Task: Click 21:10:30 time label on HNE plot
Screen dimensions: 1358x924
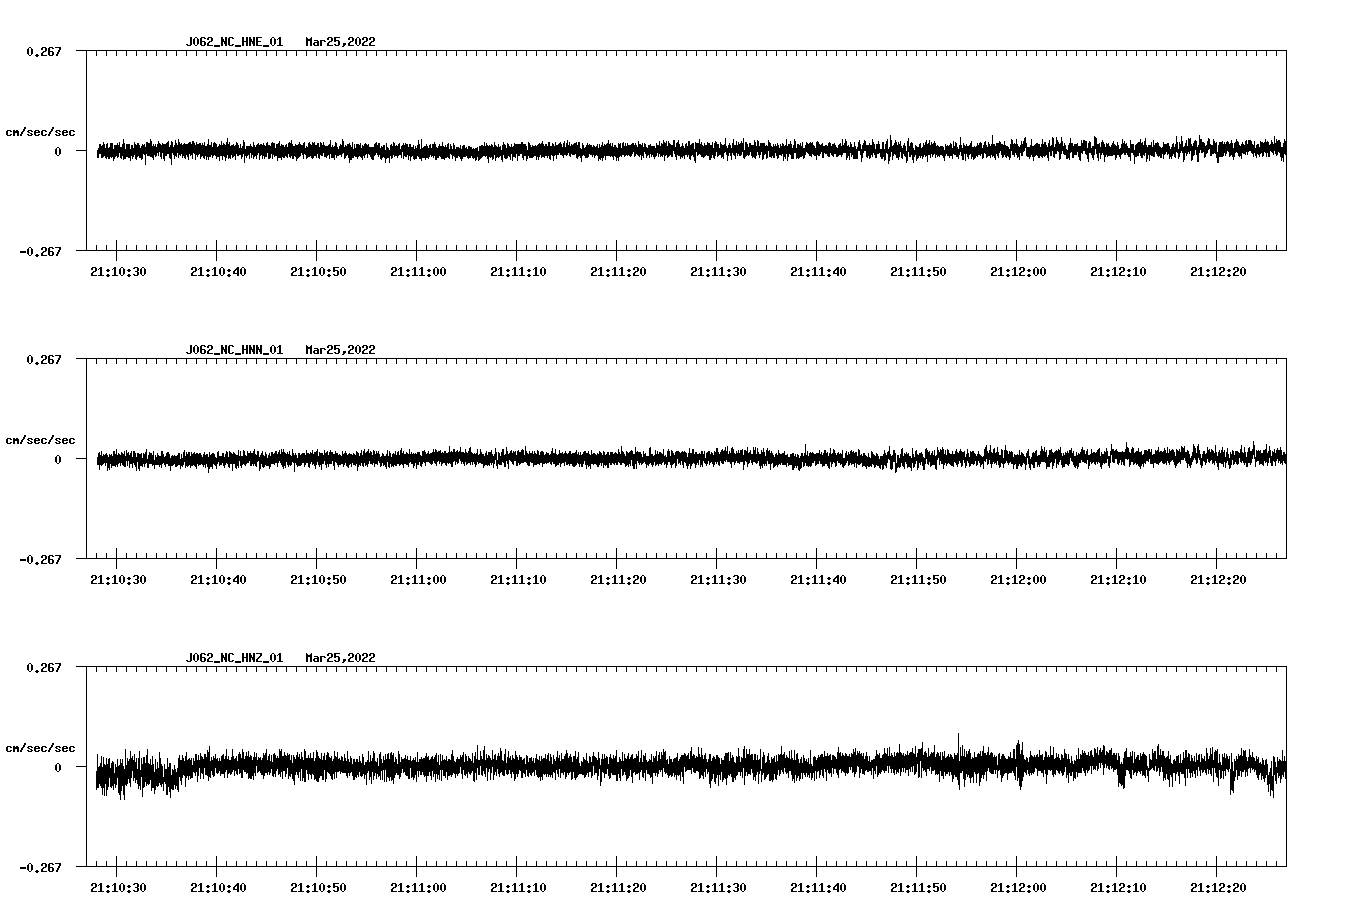Action: pyautogui.click(x=118, y=272)
